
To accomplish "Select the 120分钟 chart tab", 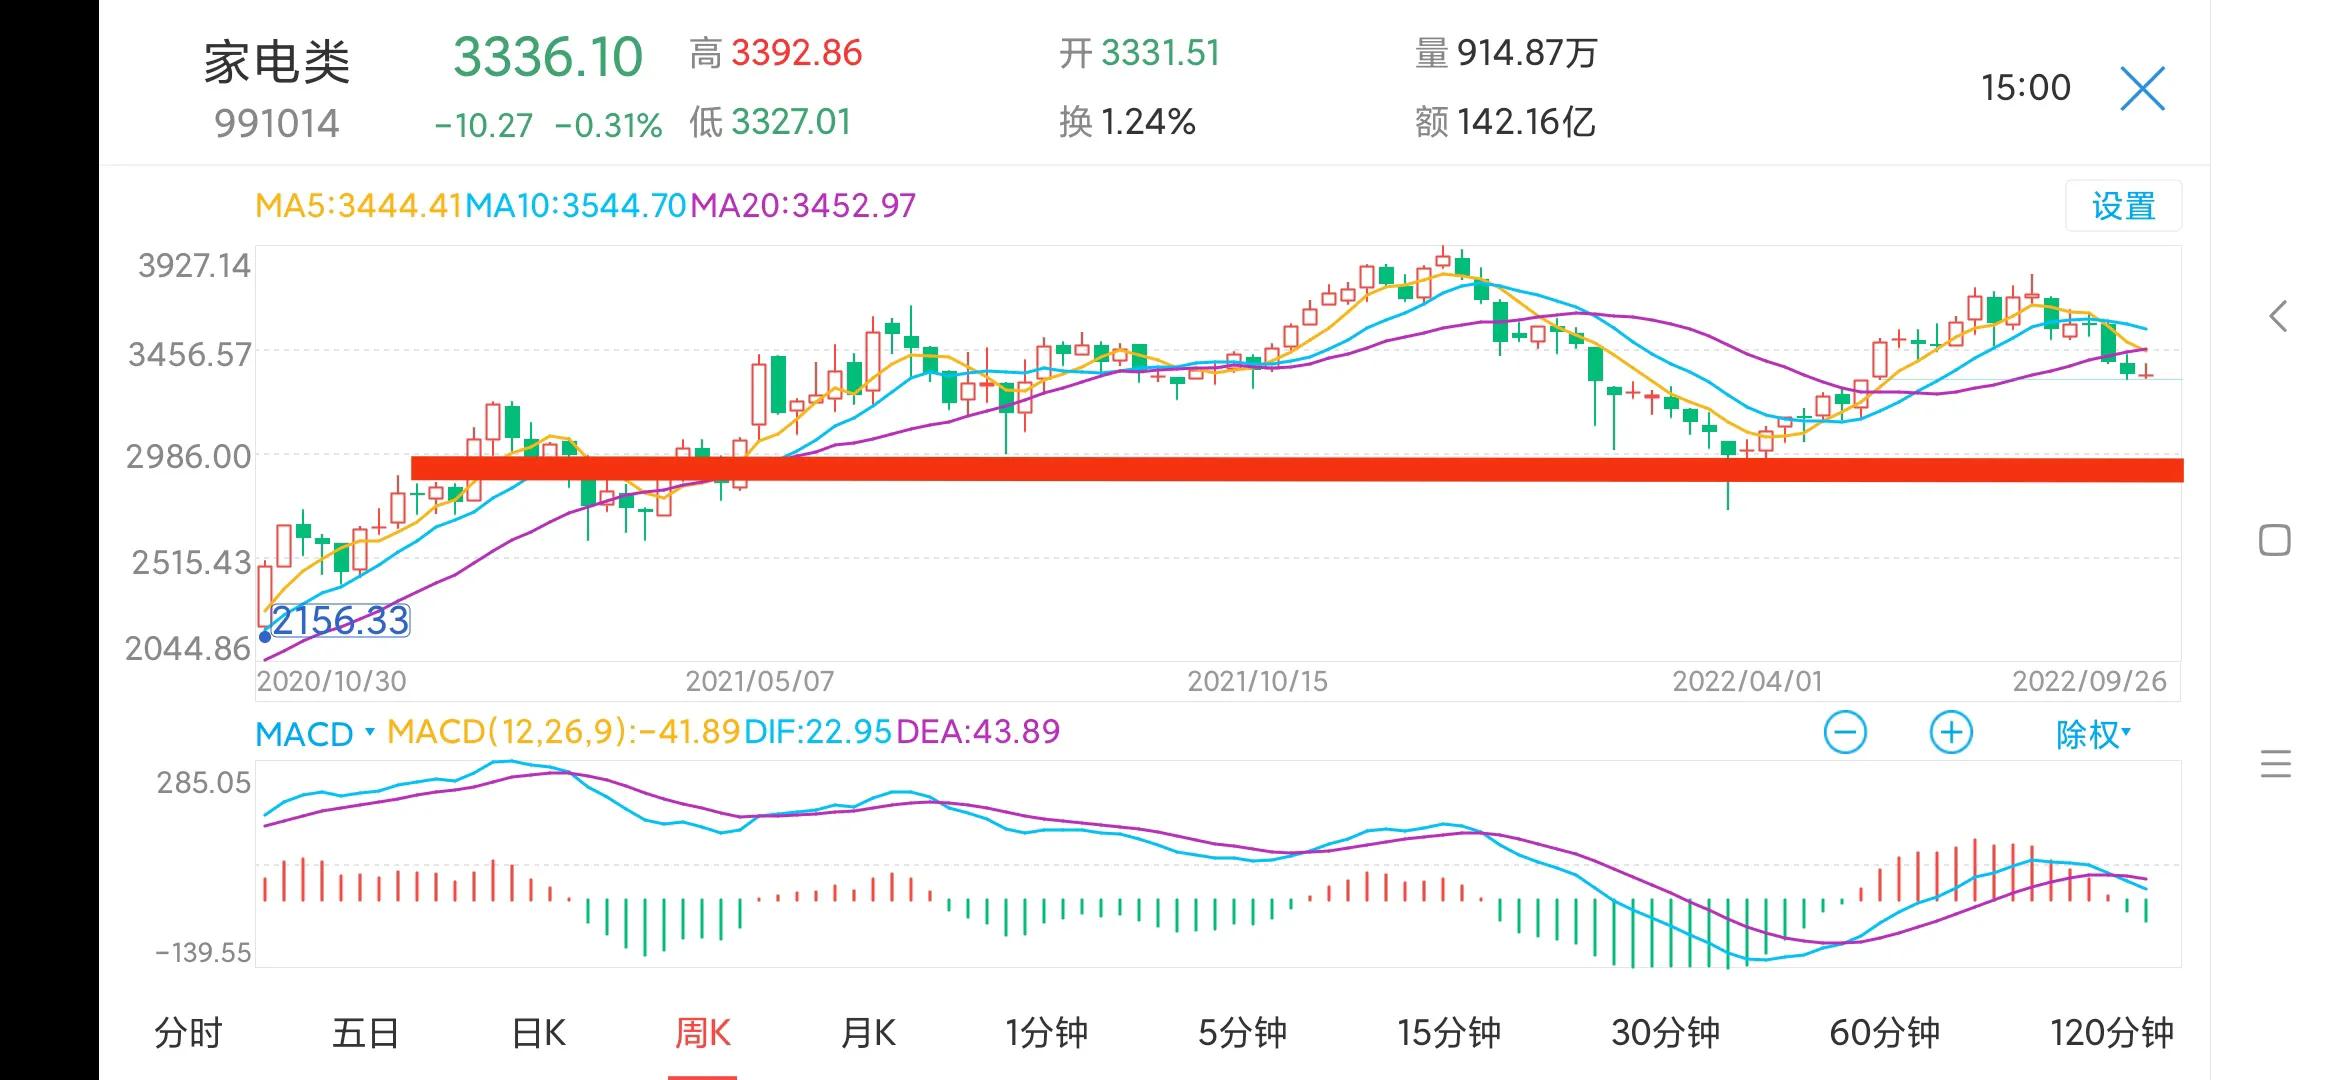I will click(2111, 1033).
